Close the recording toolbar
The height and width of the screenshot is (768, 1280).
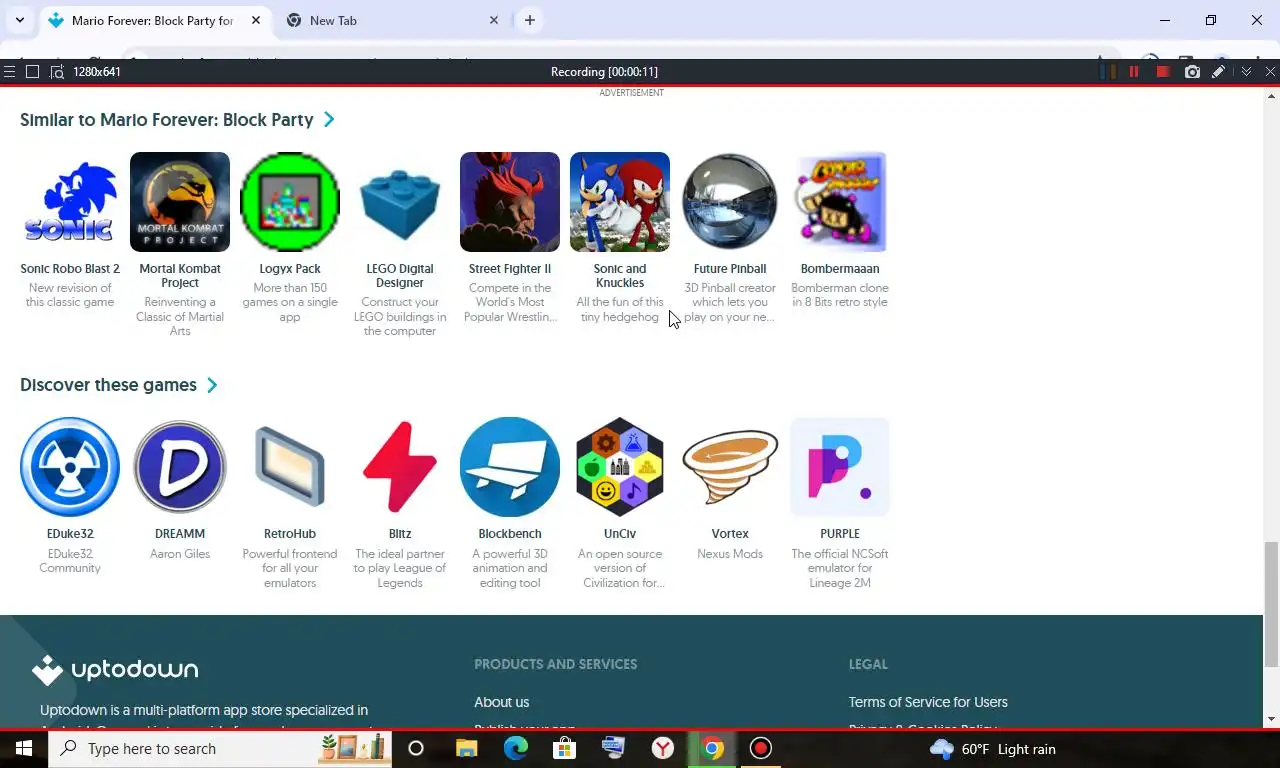pyautogui.click(x=1270, y=72)
